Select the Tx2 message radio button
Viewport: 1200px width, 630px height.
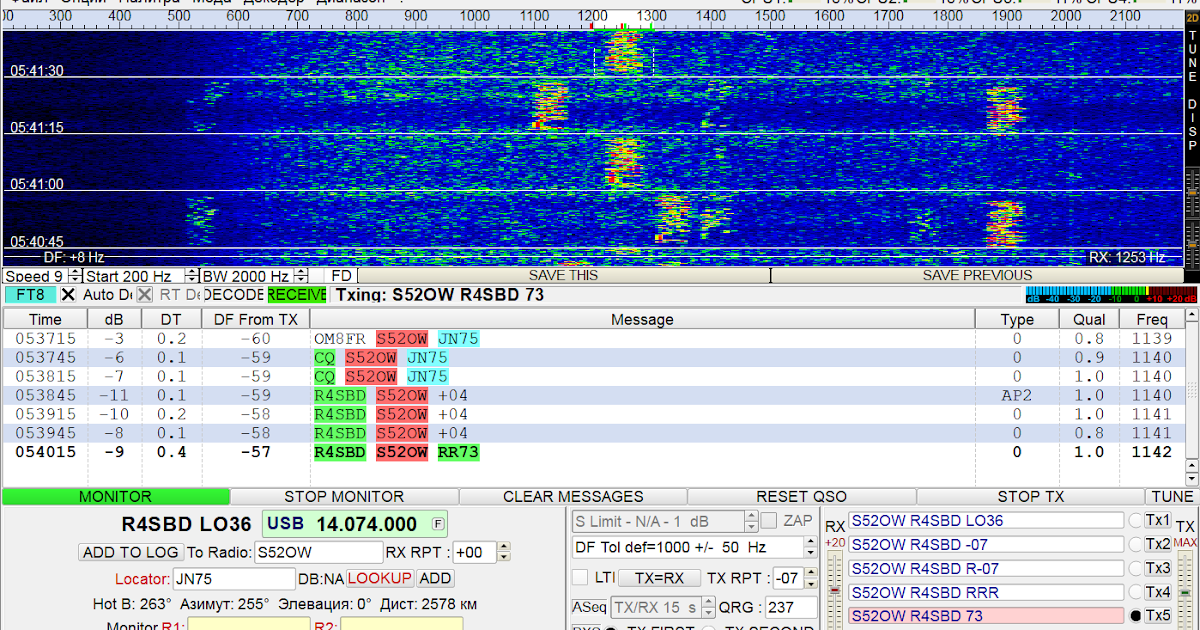coord(1135,544)
